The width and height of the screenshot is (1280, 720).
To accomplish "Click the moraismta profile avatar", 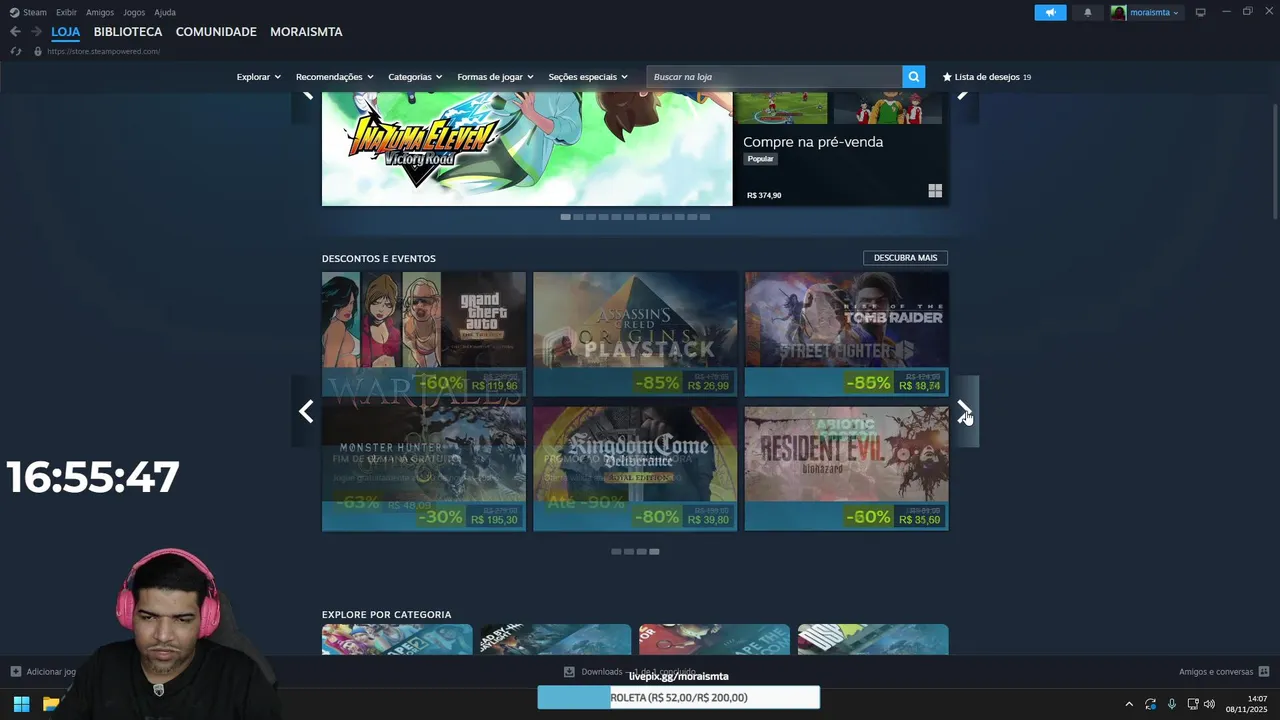I will tap(1118, 12).
